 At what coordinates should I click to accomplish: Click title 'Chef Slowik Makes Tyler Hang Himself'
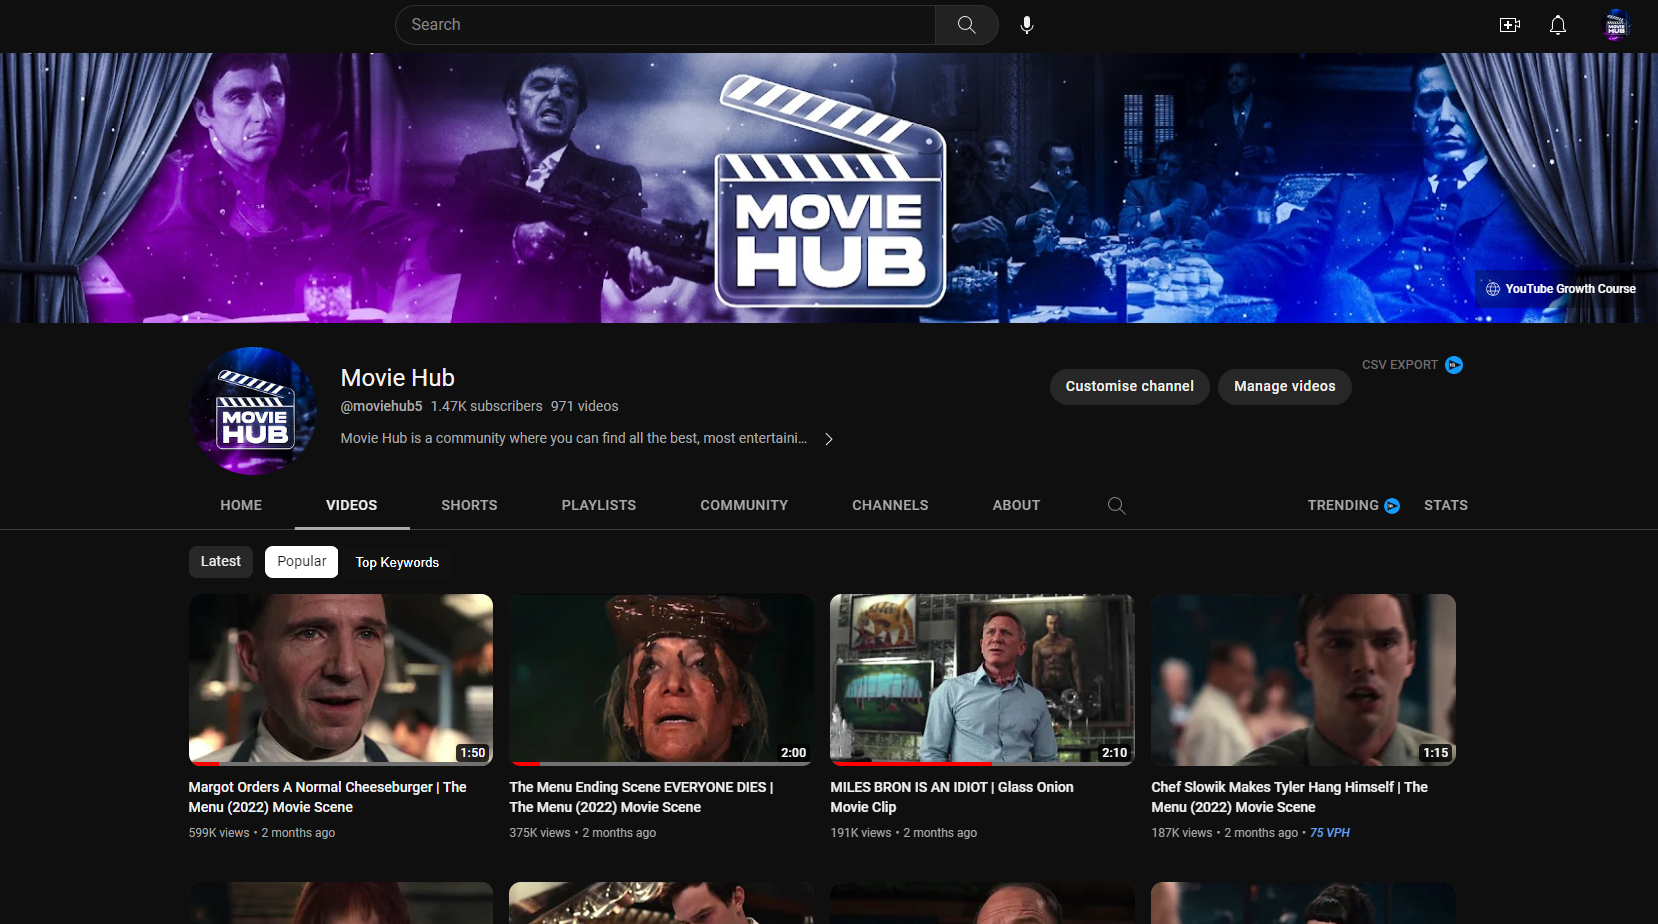click(1289, 797)
